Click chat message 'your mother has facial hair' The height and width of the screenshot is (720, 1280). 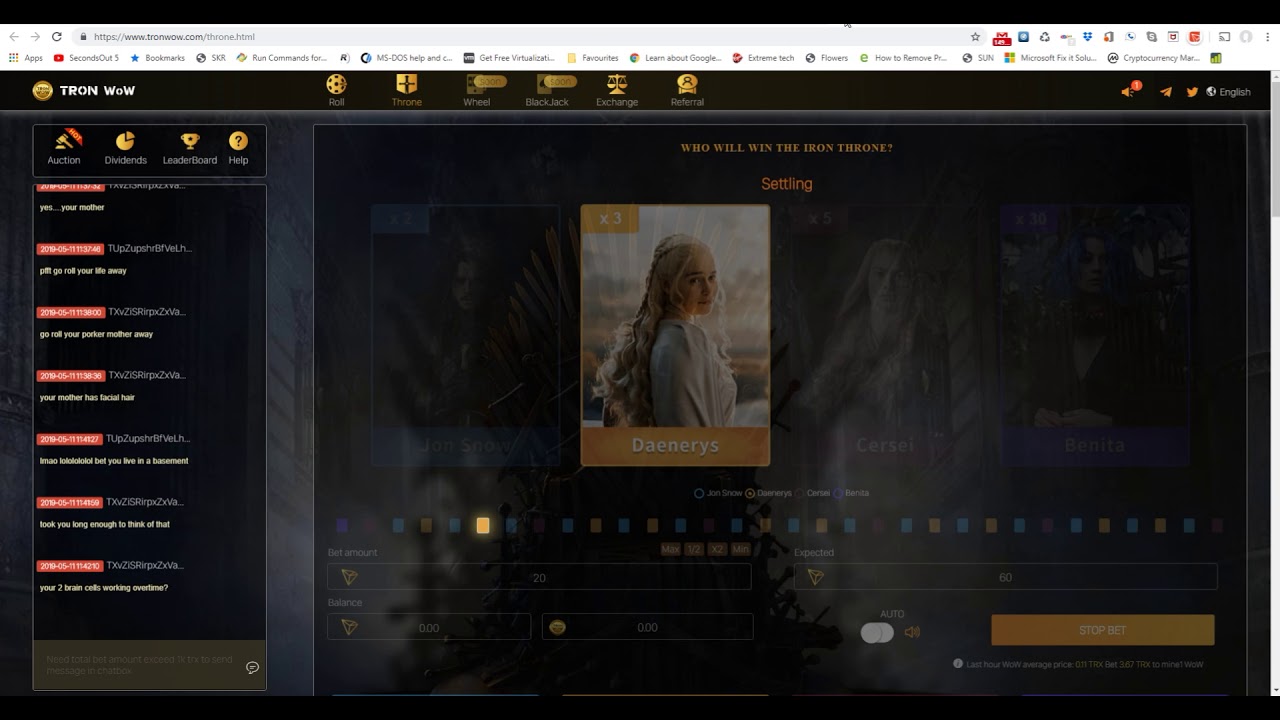coord(87,398)
